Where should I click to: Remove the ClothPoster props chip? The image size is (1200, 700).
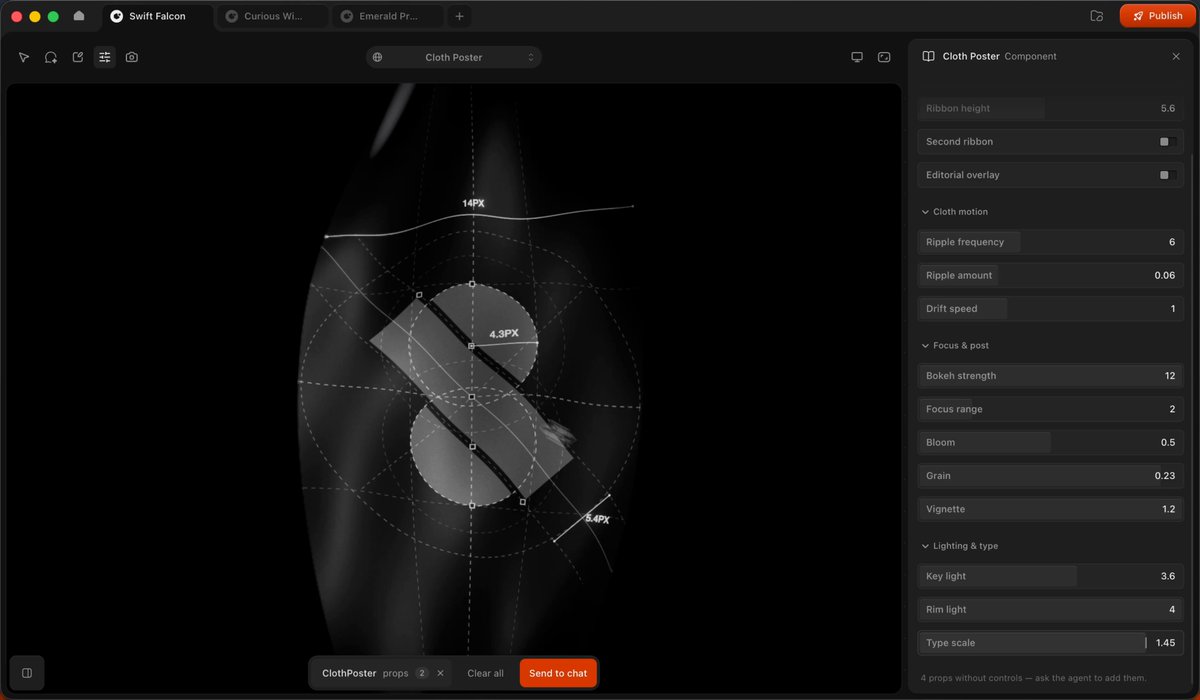[440, 673]
